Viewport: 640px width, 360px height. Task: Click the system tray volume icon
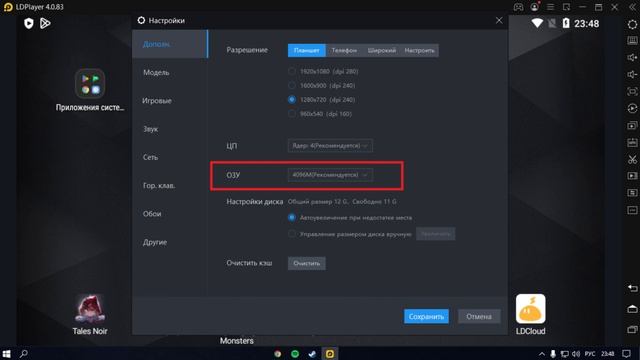coord(576,354)
